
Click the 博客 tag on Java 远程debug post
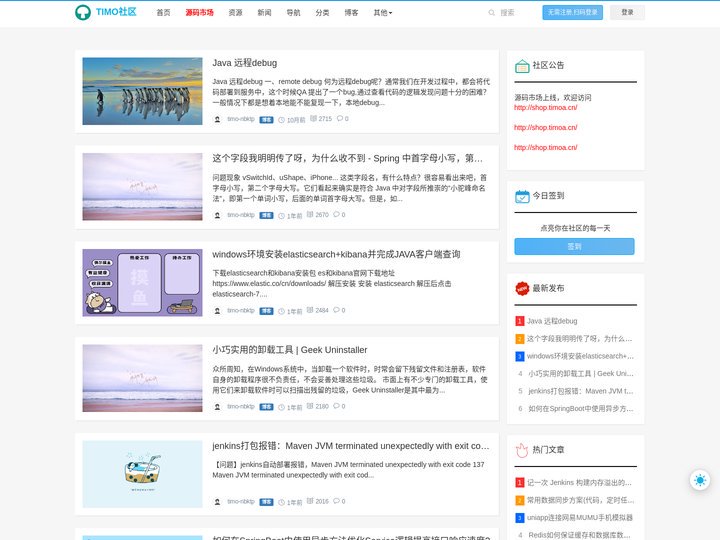266,120
